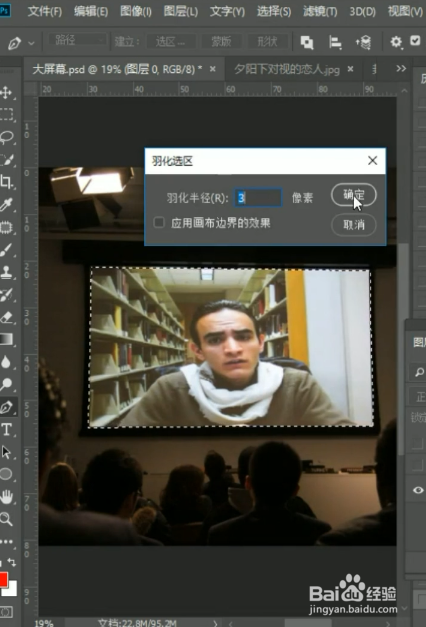
Task: Select the Hand tool
Action: (6, 497)
